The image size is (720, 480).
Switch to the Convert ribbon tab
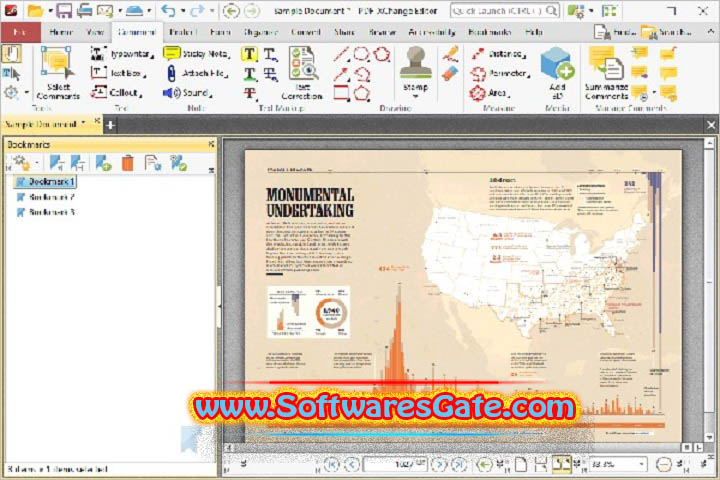coord(305,32)
